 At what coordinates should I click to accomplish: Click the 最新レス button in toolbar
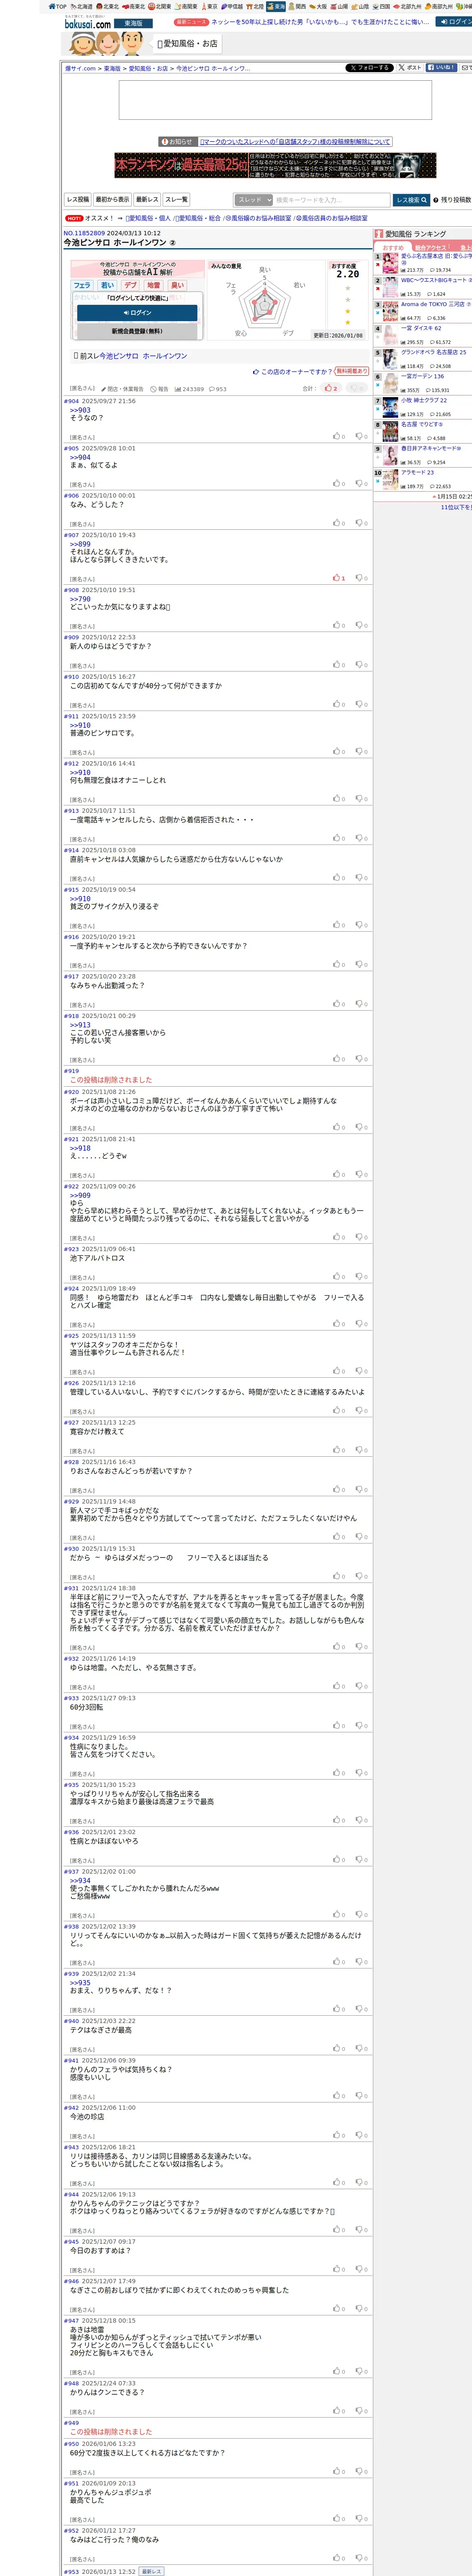tap(147, 200)
